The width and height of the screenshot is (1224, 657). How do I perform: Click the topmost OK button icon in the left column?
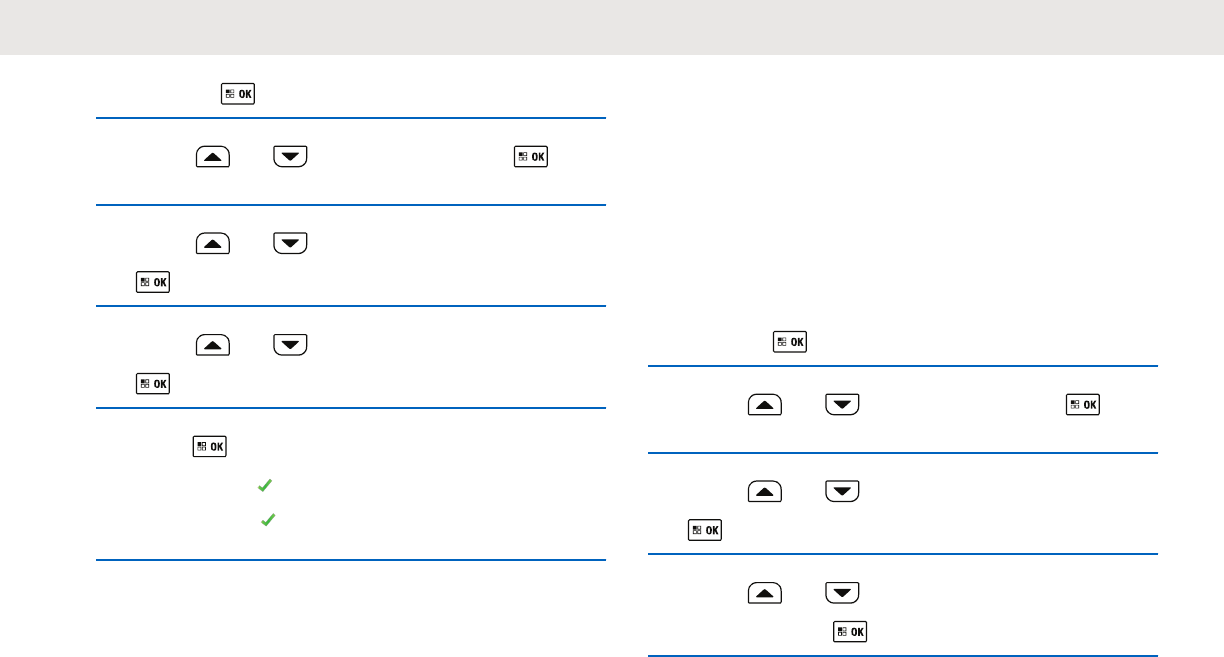pos(238,95)
